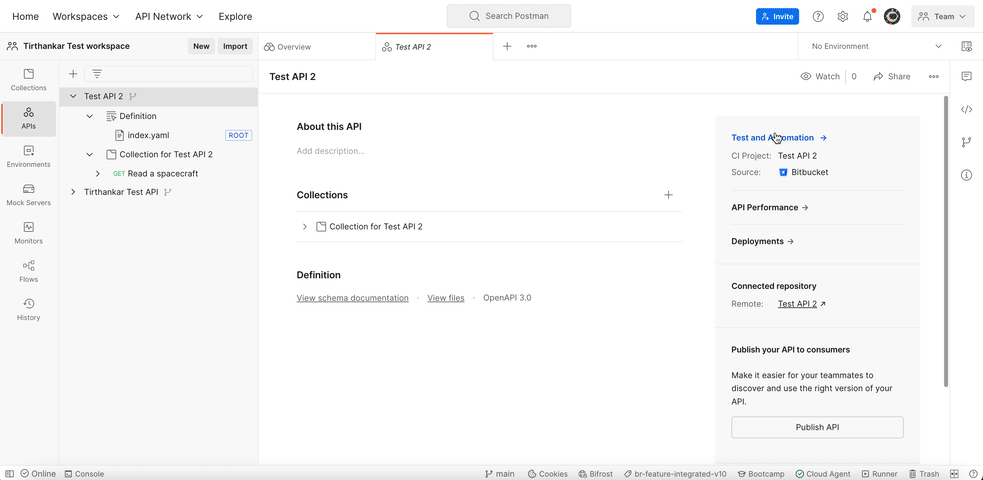Open the Runner in status bar
The image size is (983, 480).
click(x=880, y=474)
